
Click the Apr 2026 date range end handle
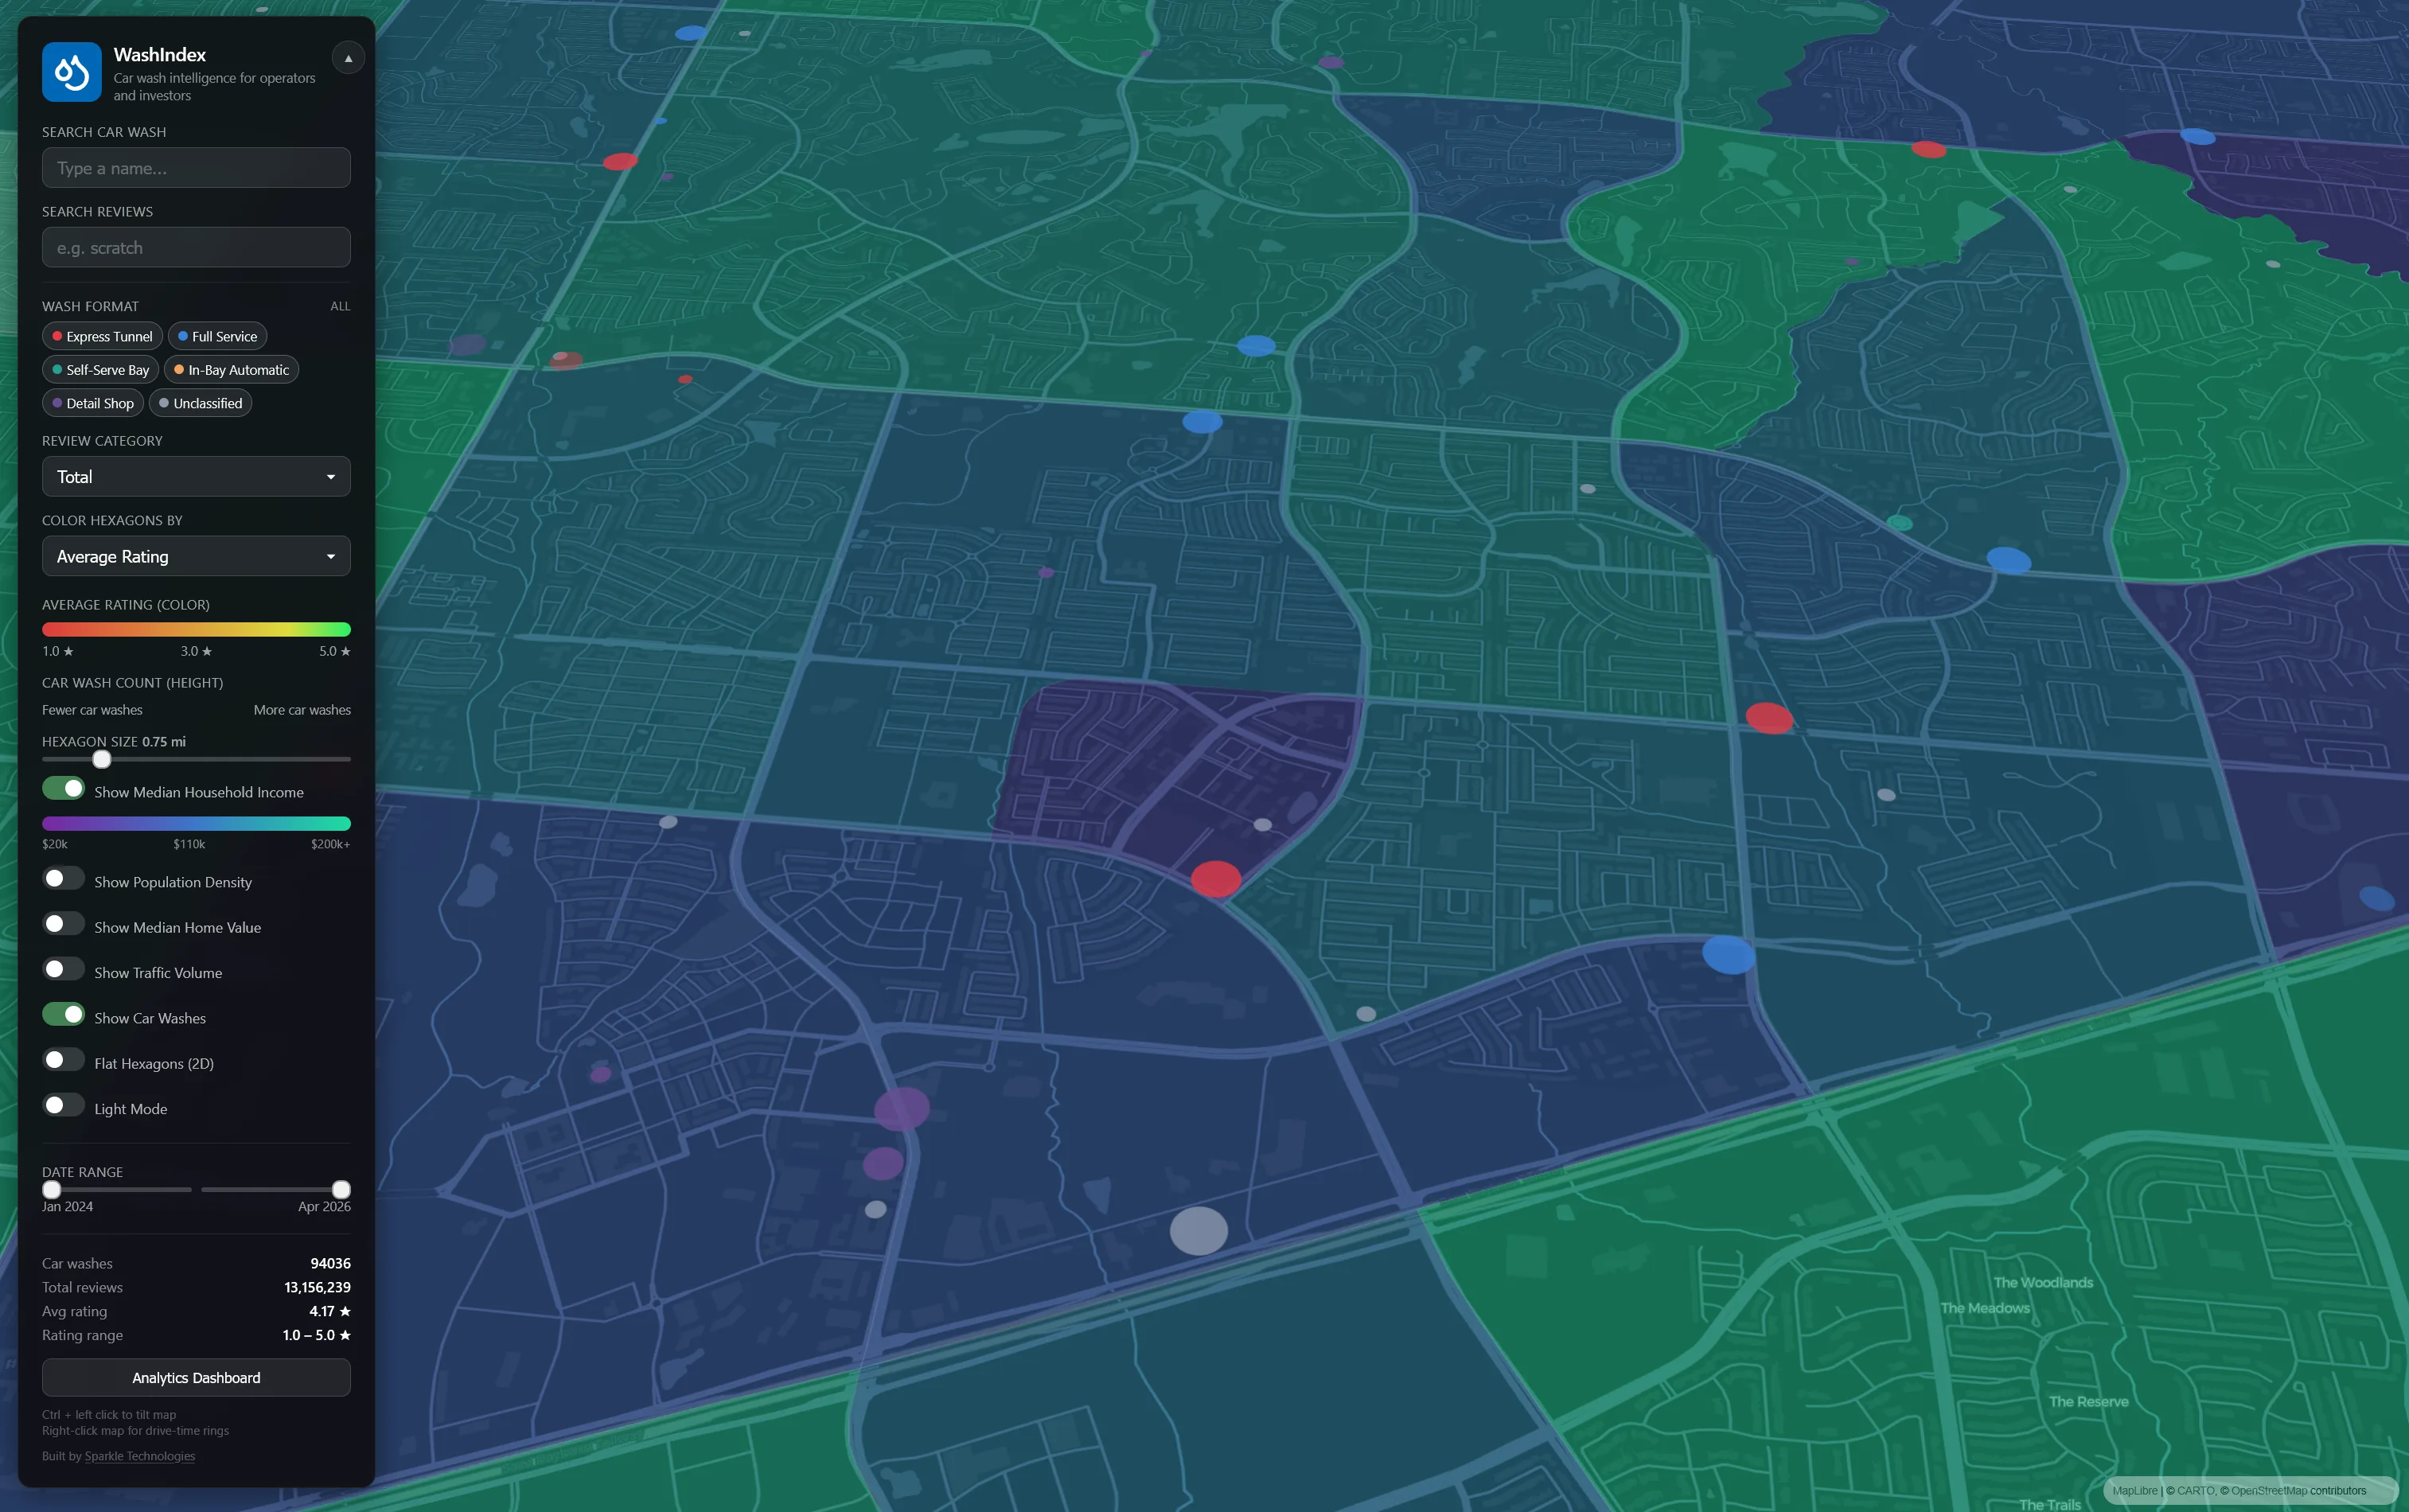341,1189
